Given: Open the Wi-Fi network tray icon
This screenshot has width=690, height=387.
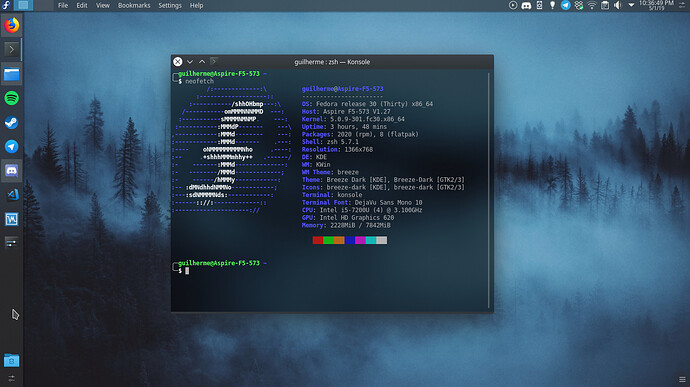Looking at the screenshot, I should (592, 5).
